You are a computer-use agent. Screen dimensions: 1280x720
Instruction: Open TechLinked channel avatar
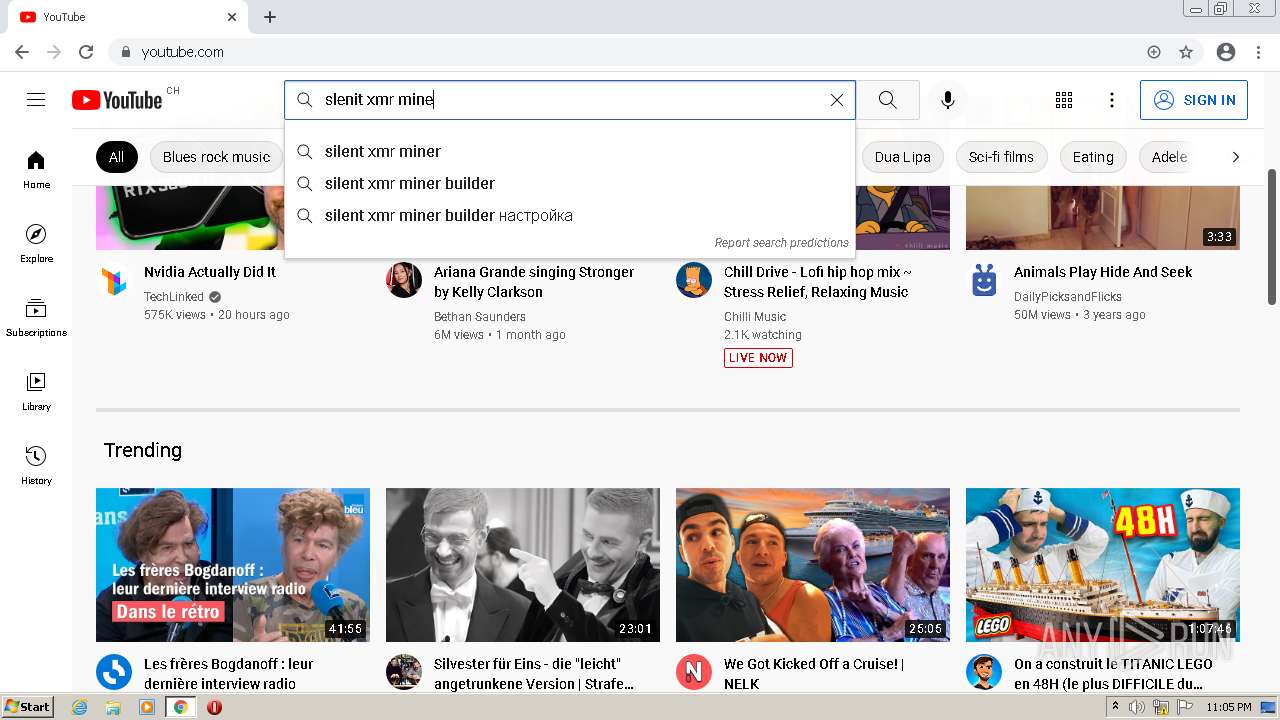pos(114,281)
